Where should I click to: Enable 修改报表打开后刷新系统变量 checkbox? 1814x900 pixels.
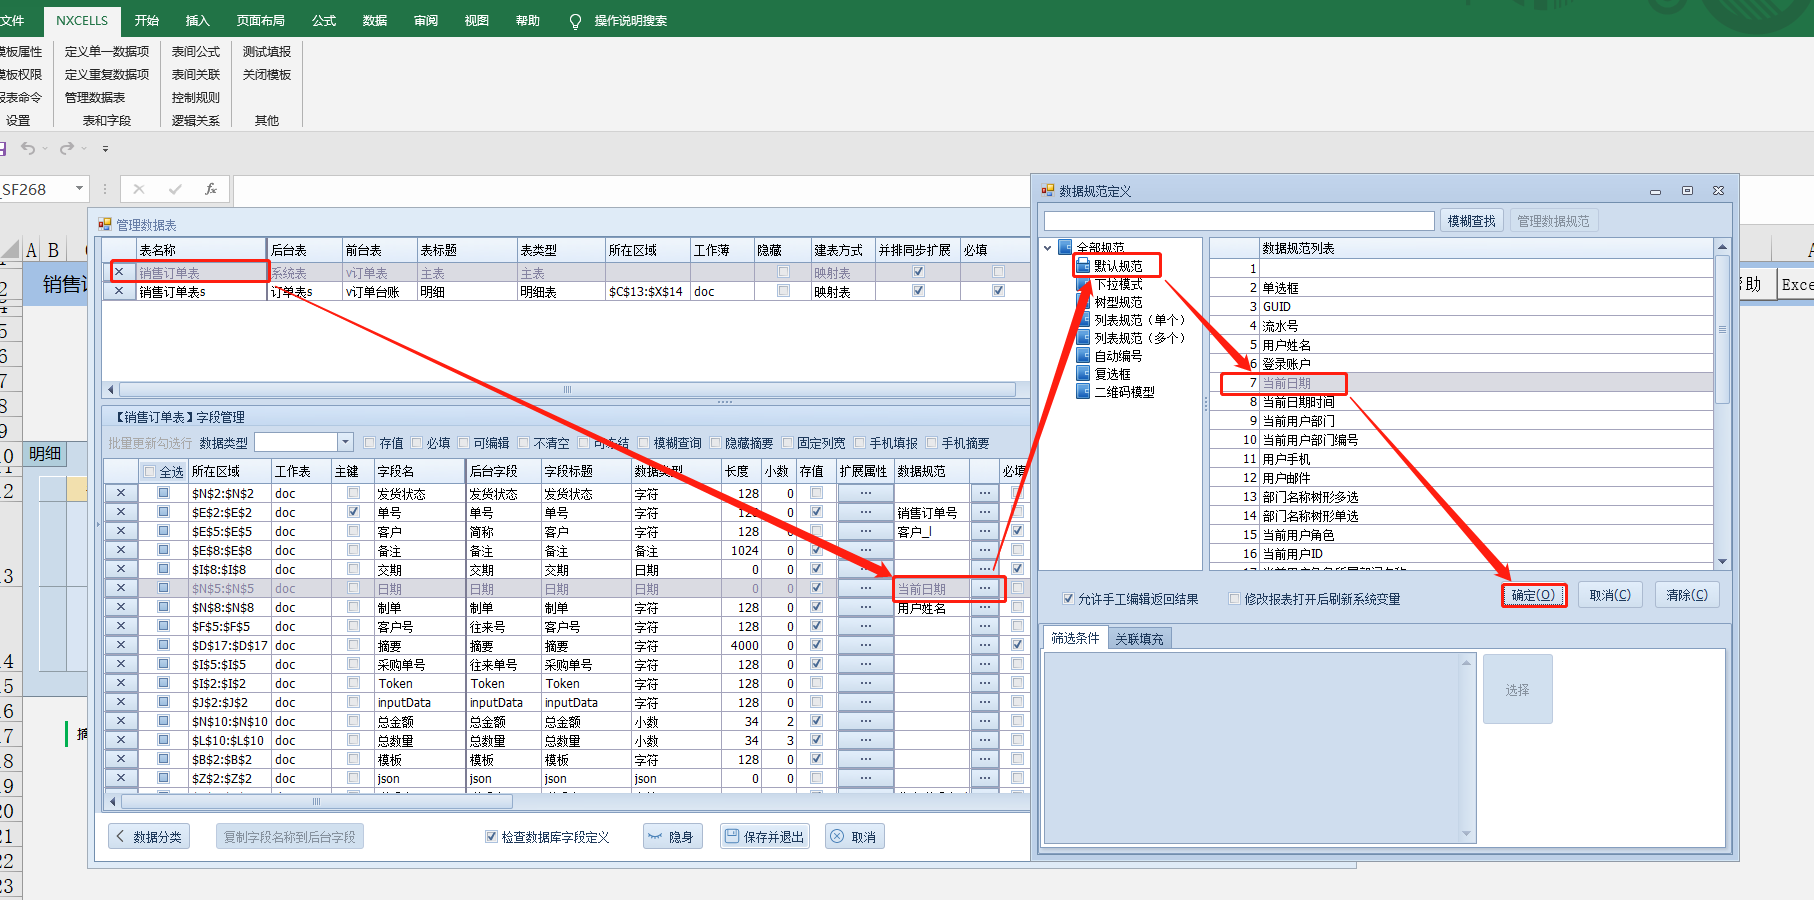click(1234, 599)
